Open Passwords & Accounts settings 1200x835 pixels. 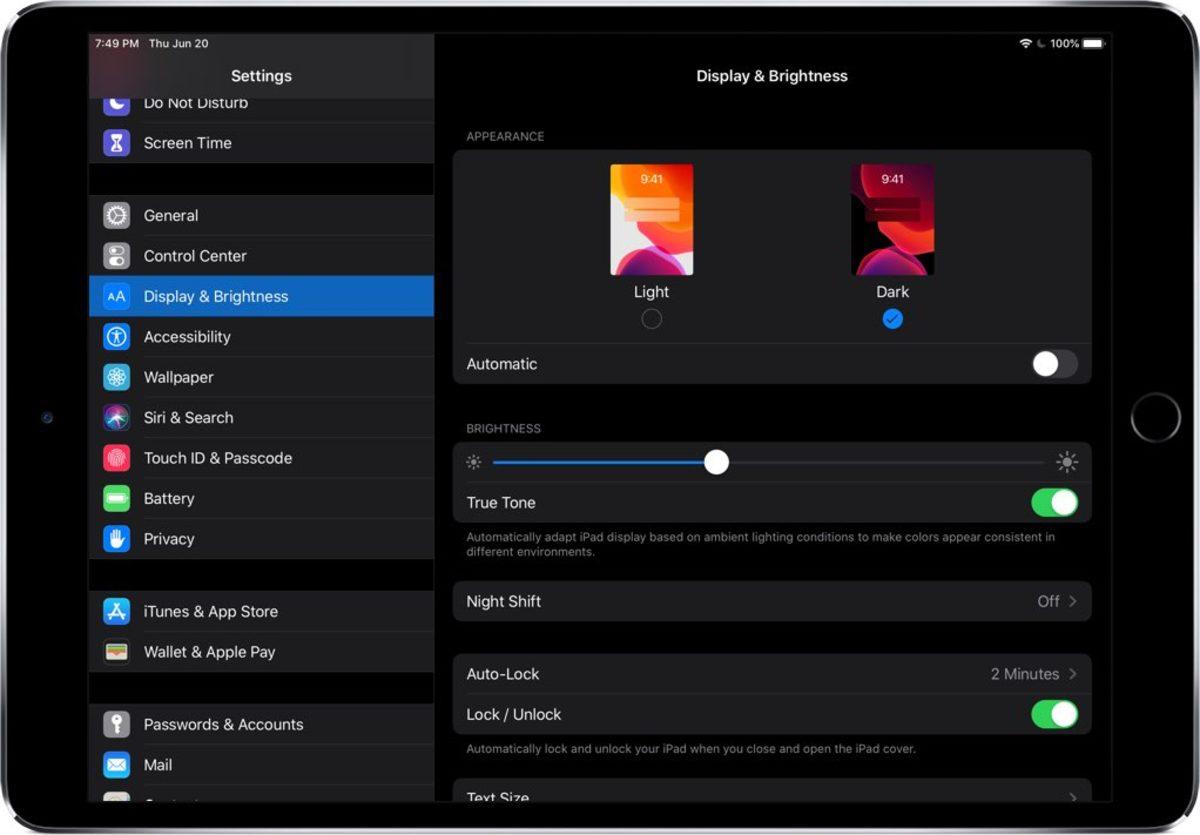223,724
